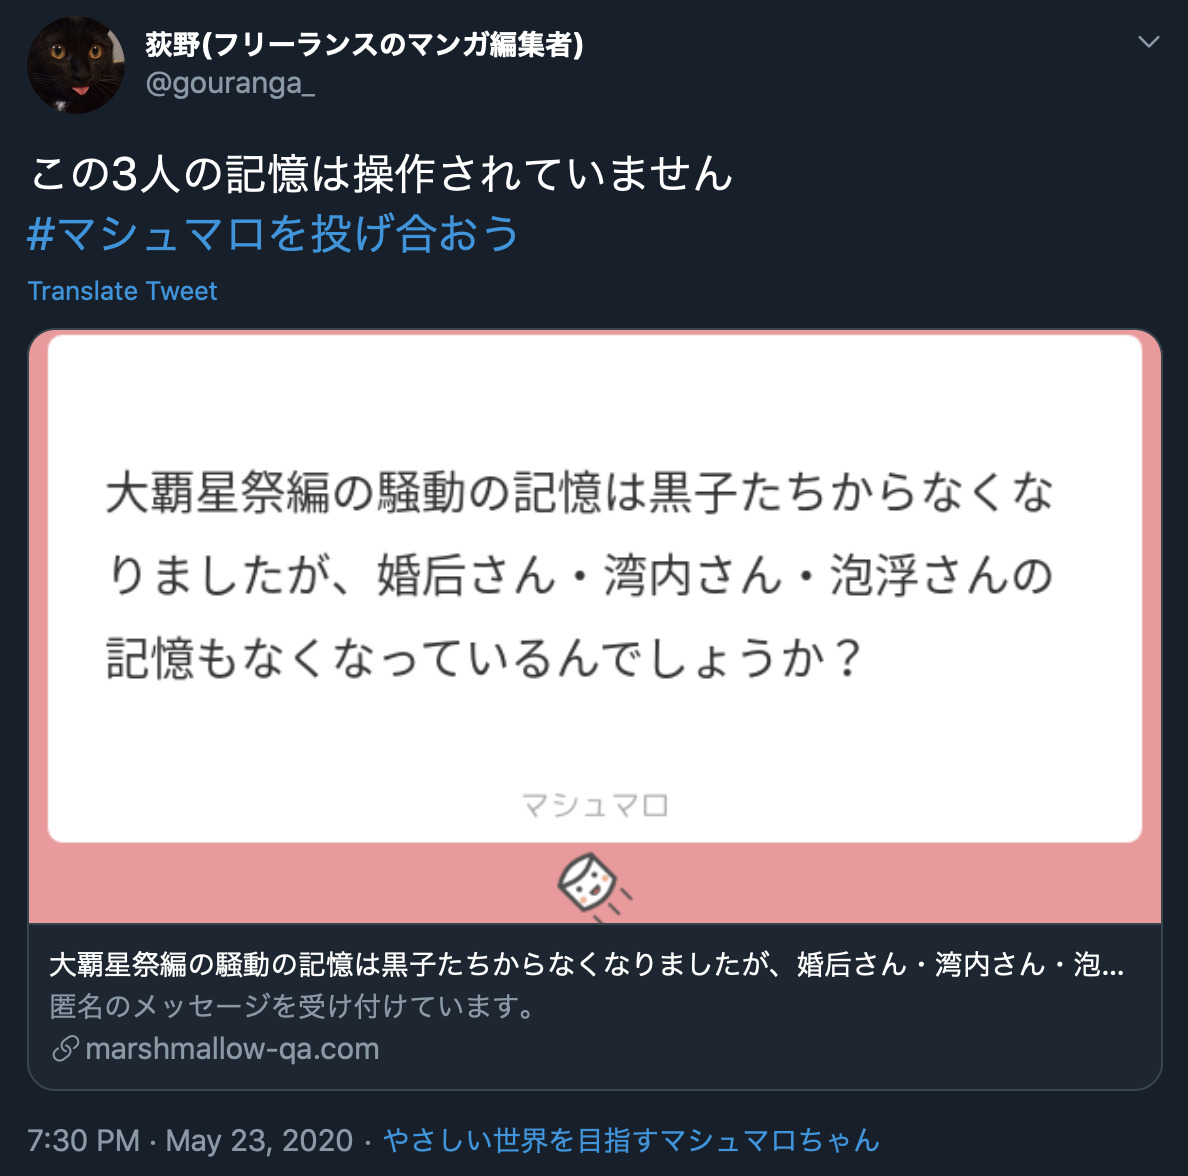Click the question's first line 大覇星祭編の騒動の記憶

coord(580,493)
